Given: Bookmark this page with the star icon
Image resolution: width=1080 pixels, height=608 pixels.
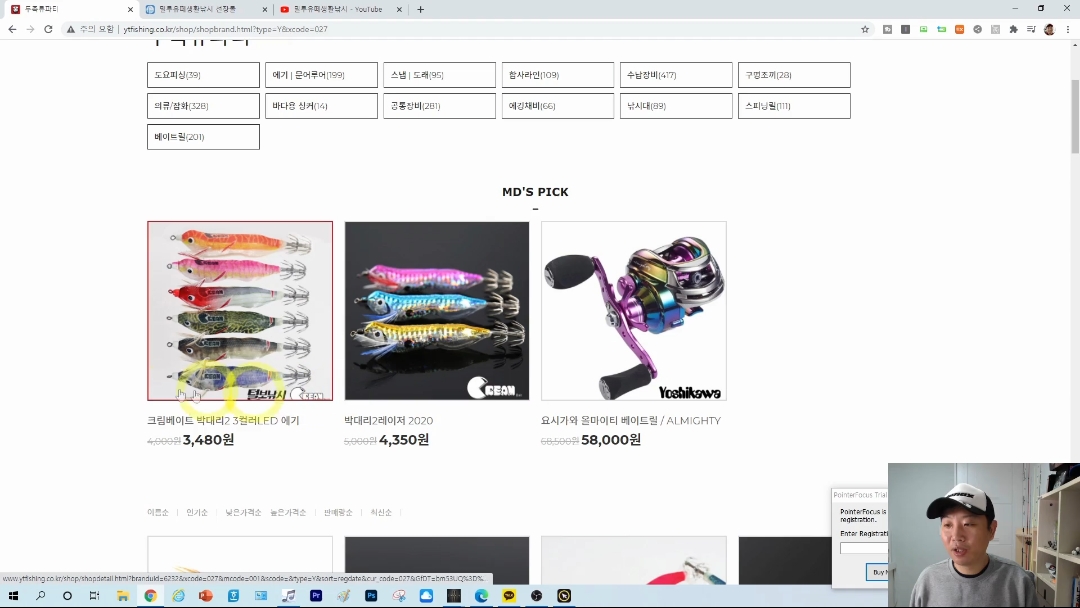Looking at the screenshot, I should (x=865, y=29).
